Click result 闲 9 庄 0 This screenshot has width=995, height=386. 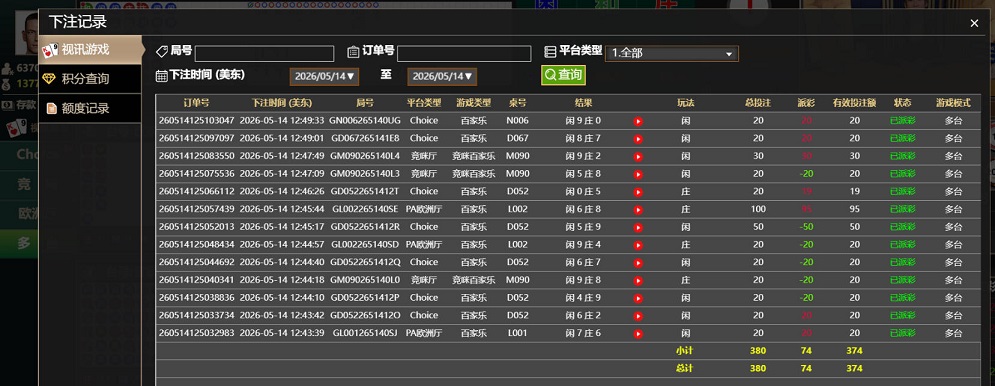coord(583,121)
